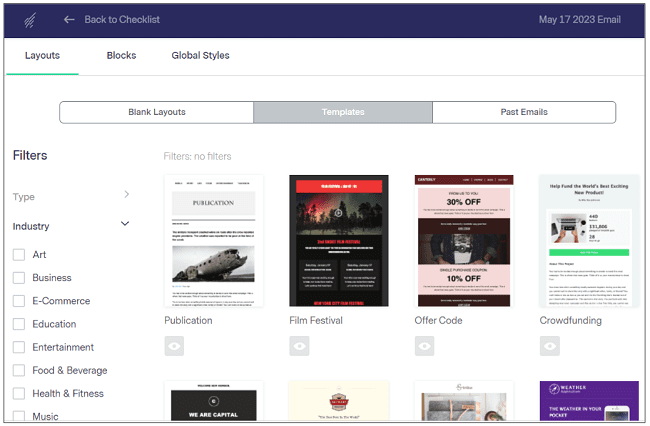Check the Art industry checkbox
Image resolution: width=650 pixels, height=426 pixels.
[19, 255]
